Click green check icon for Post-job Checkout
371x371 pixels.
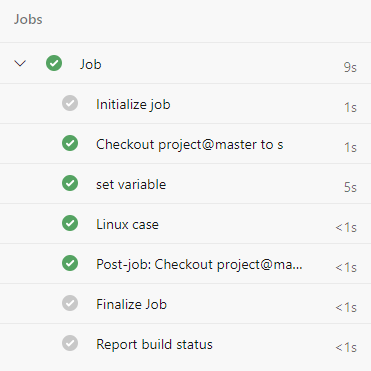tap(70, 263)
